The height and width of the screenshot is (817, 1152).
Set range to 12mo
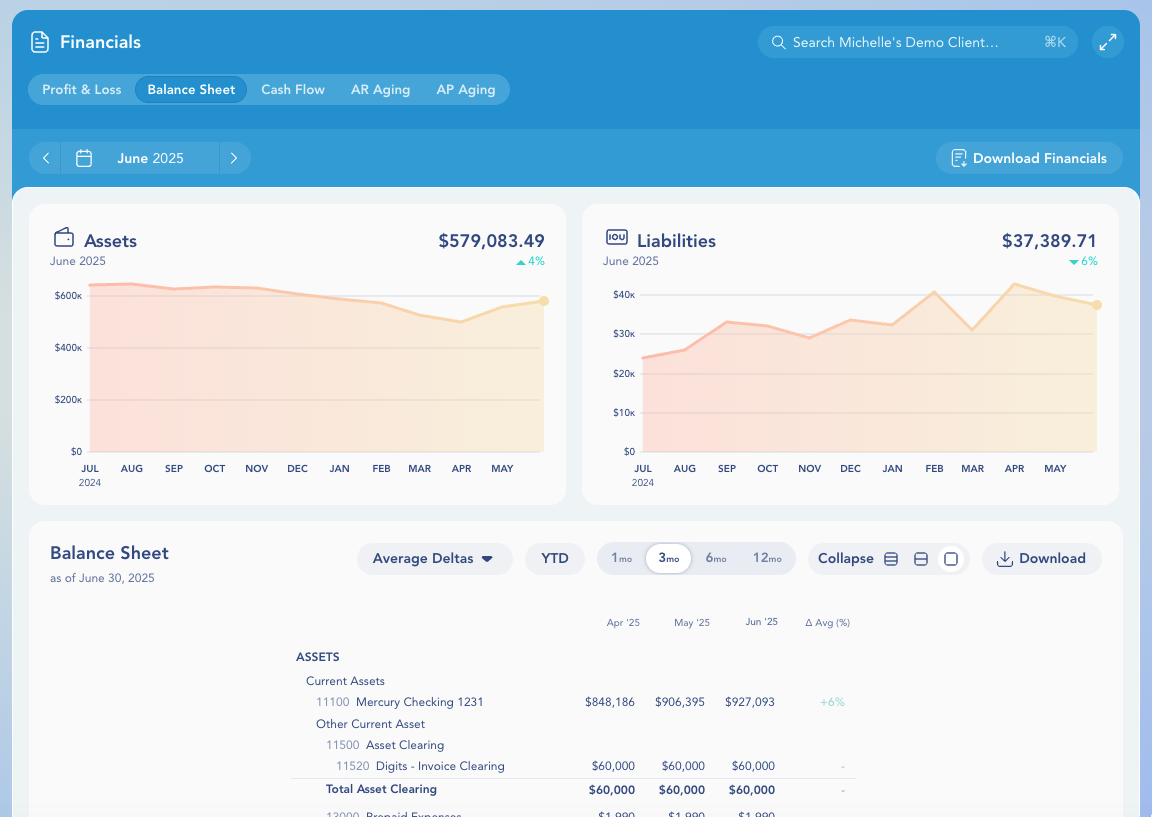767,559
